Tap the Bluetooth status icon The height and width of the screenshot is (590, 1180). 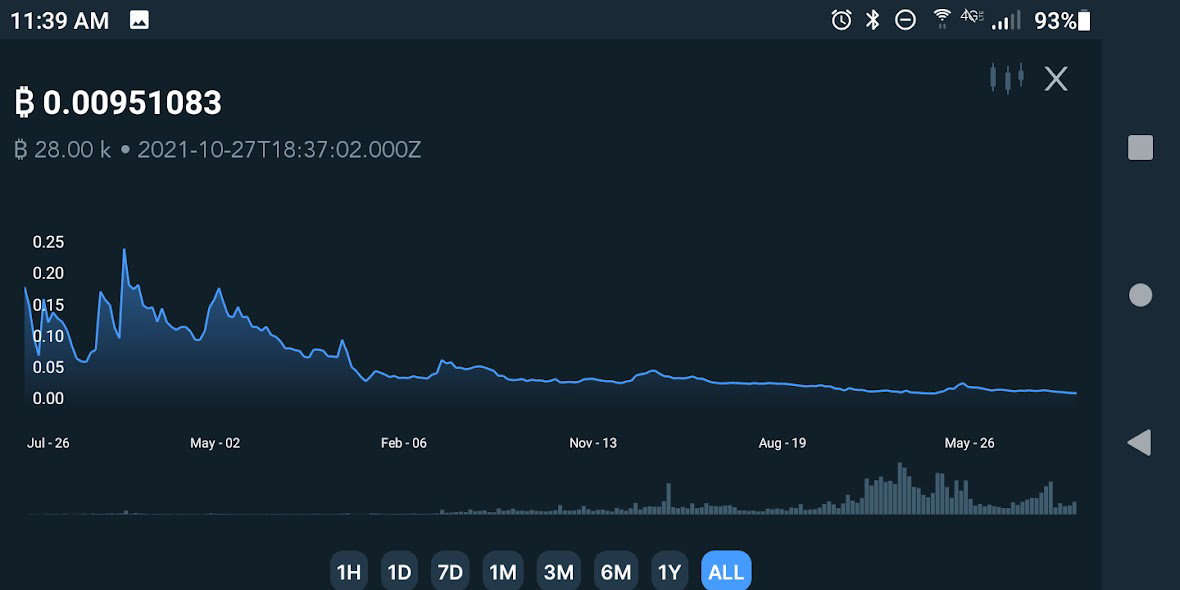coord(872,20)
